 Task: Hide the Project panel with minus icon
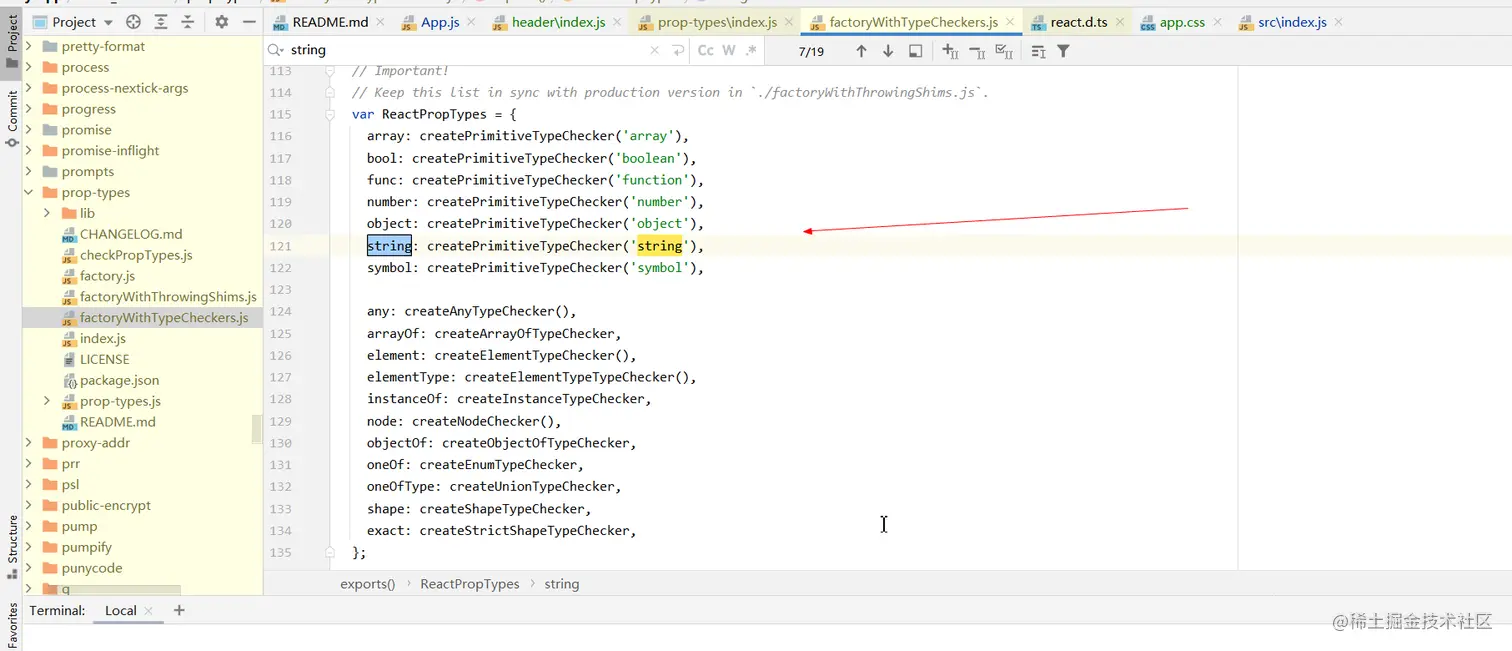pos(249,22)
